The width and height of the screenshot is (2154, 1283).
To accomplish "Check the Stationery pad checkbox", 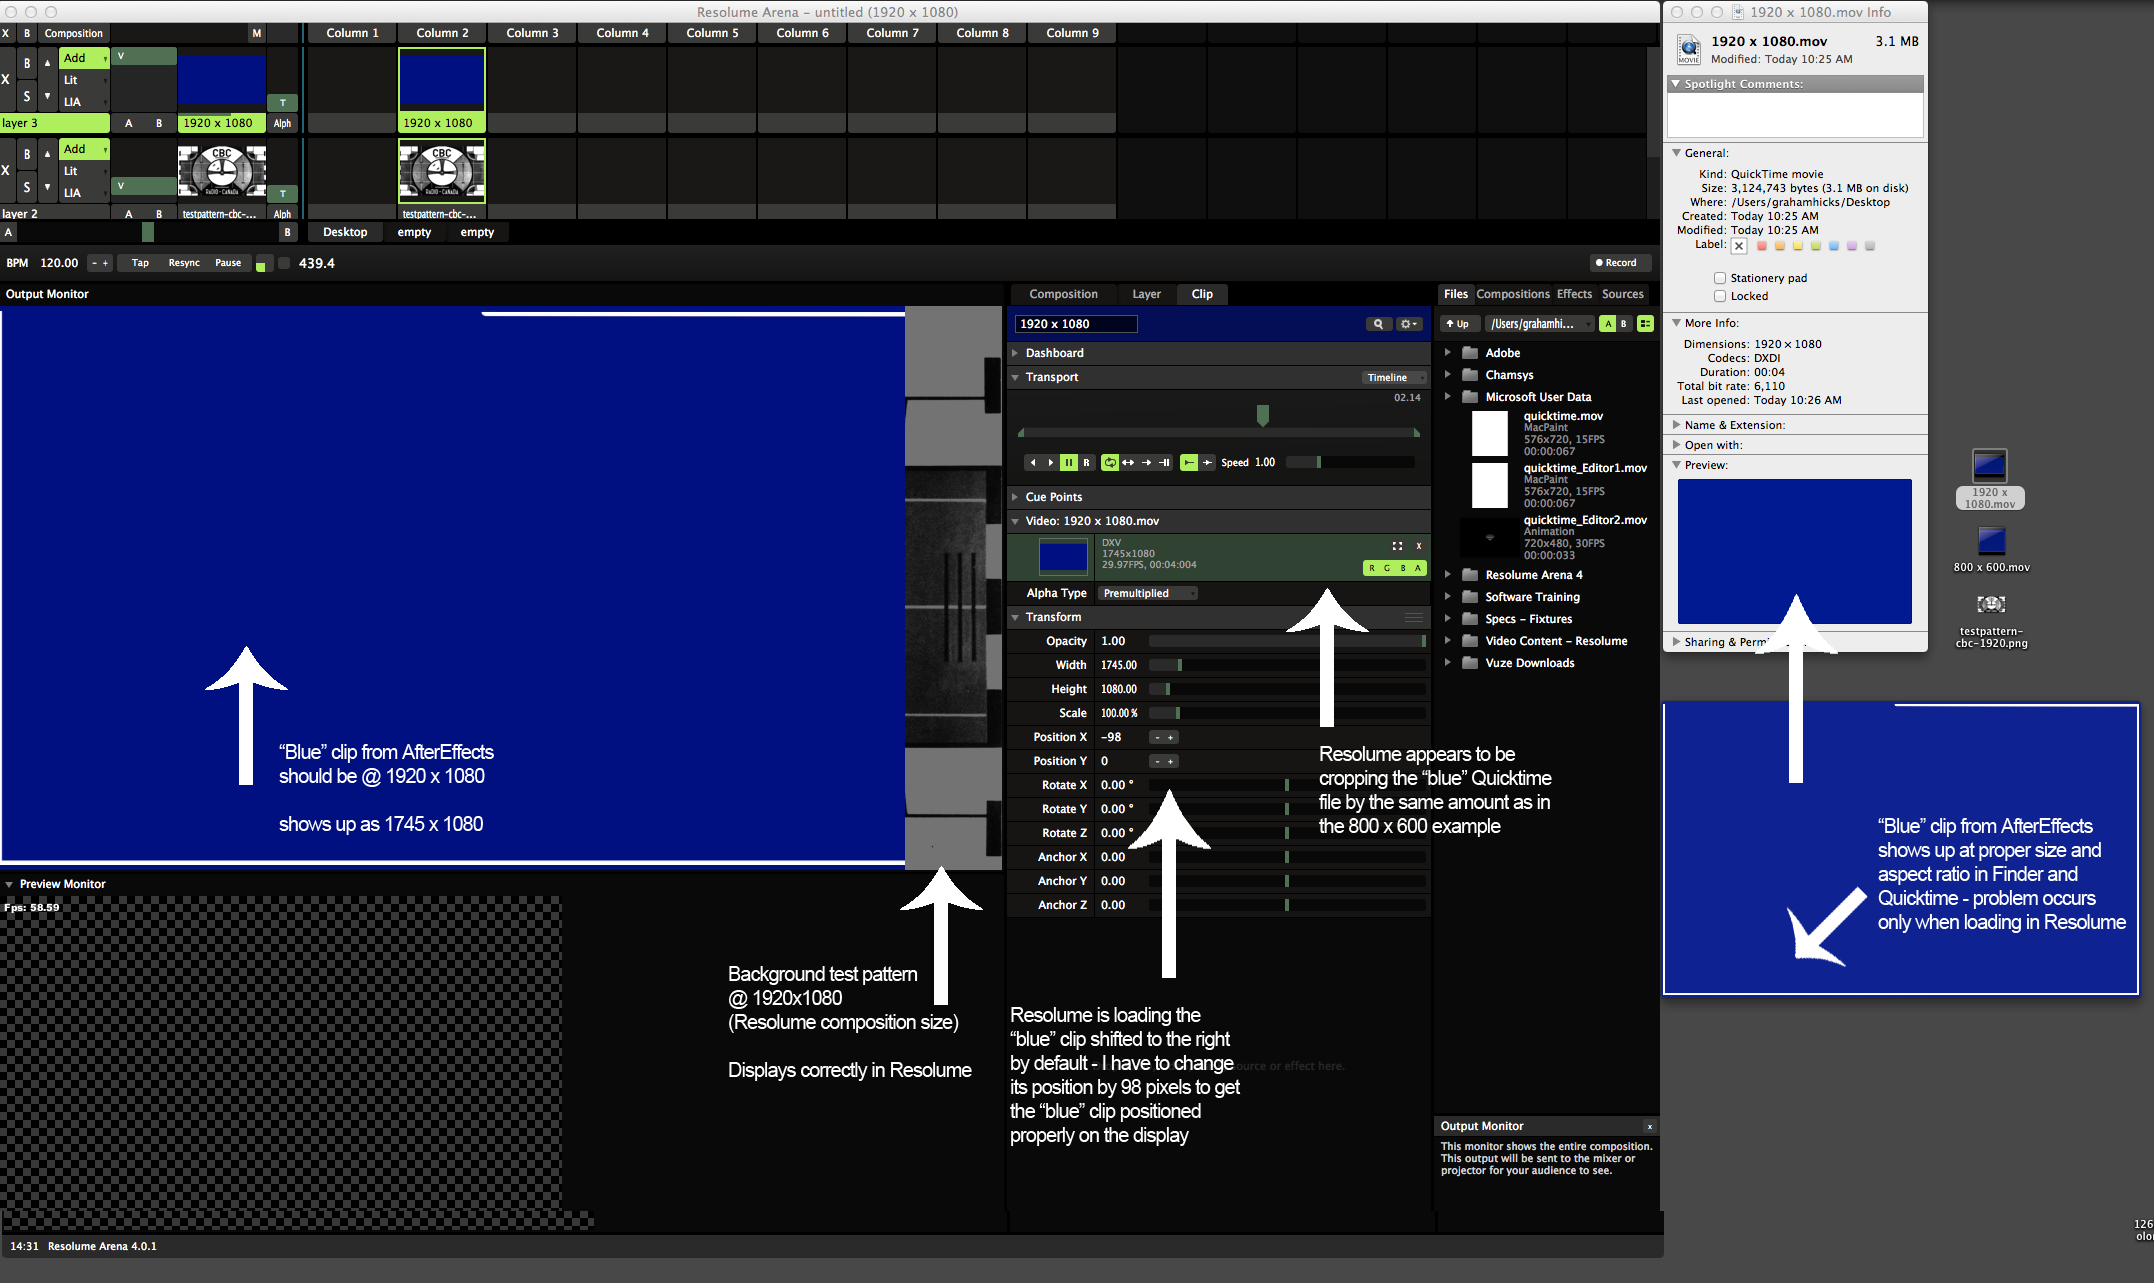I will [x=1720, y=278].
